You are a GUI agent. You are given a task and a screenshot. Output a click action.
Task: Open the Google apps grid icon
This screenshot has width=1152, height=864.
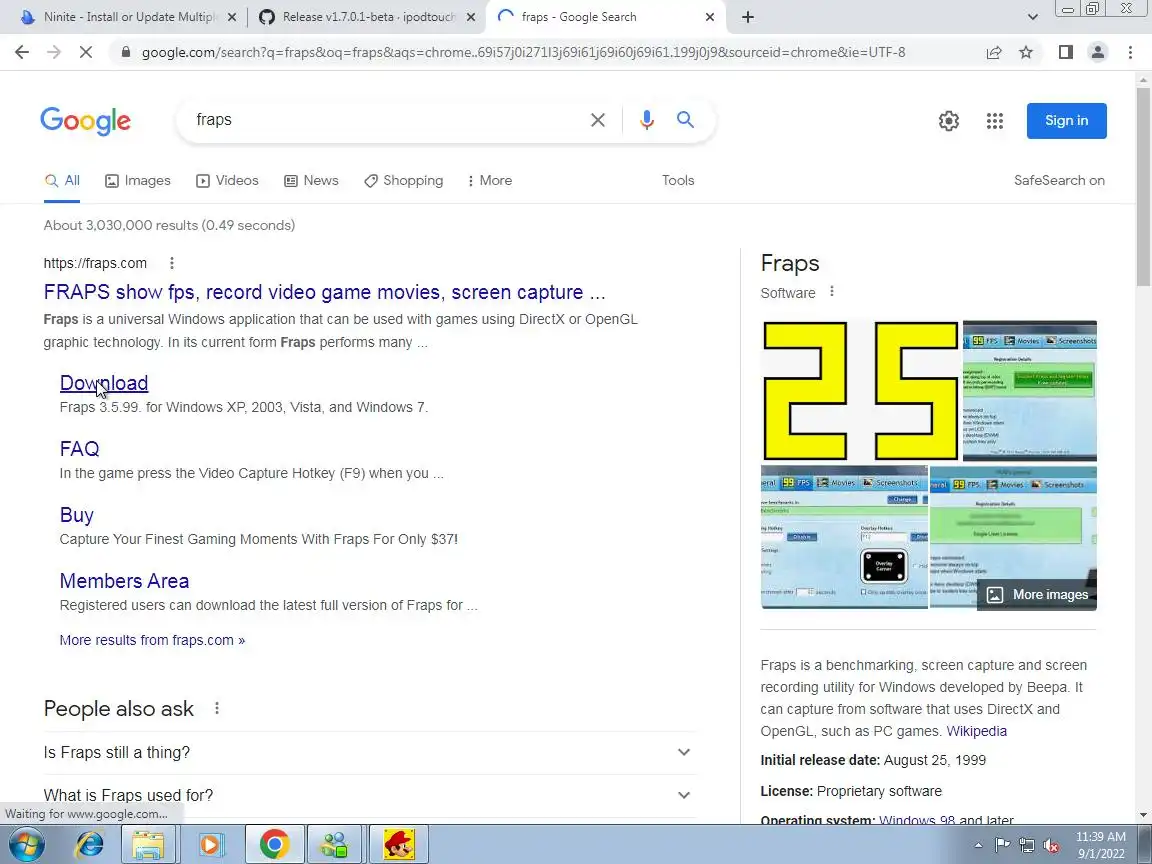tap(995, 120)
